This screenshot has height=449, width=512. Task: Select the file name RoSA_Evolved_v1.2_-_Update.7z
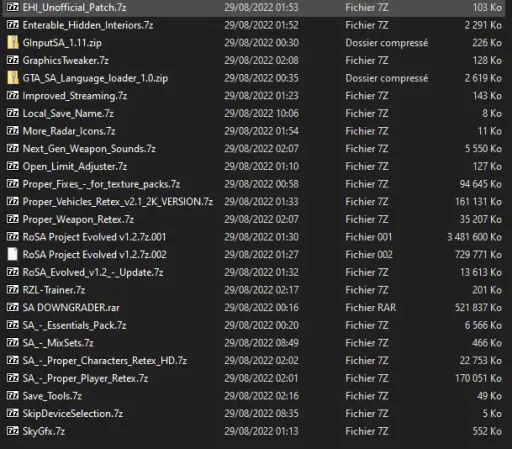[x=93, y=272]
